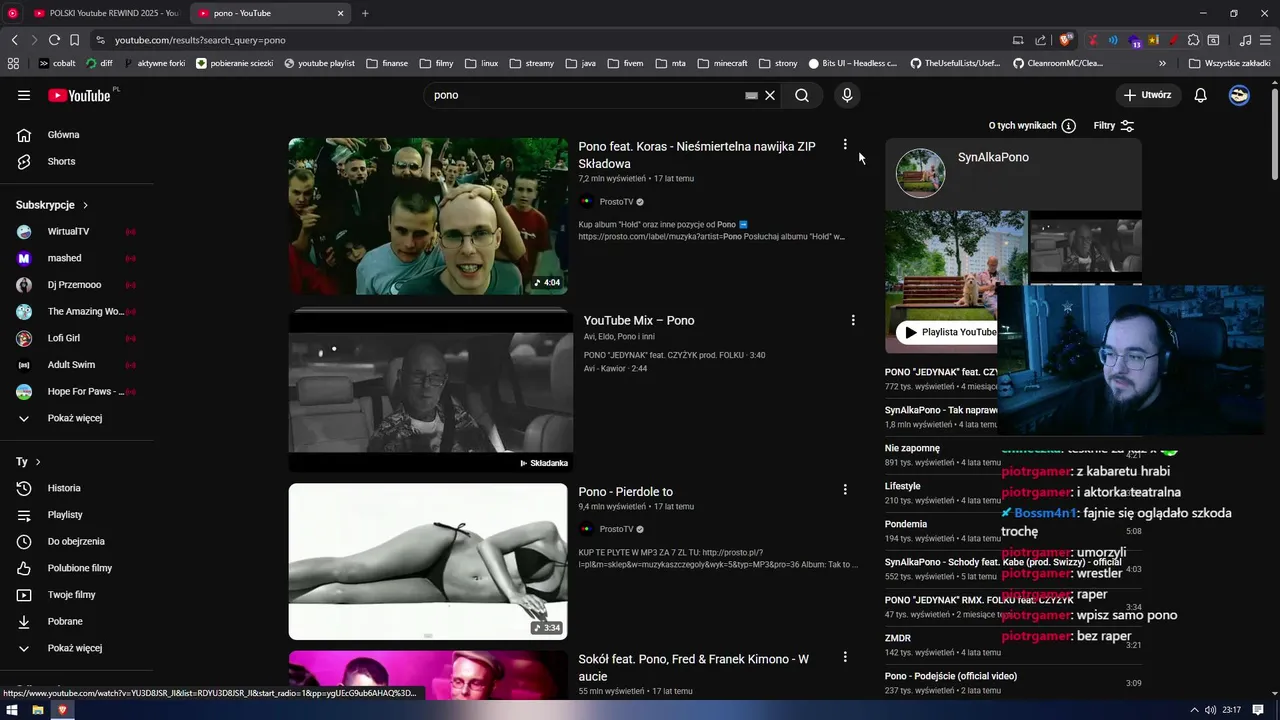Start voice search with the microphone
This screenshot has height=720, width=1280.
(847, 95)
